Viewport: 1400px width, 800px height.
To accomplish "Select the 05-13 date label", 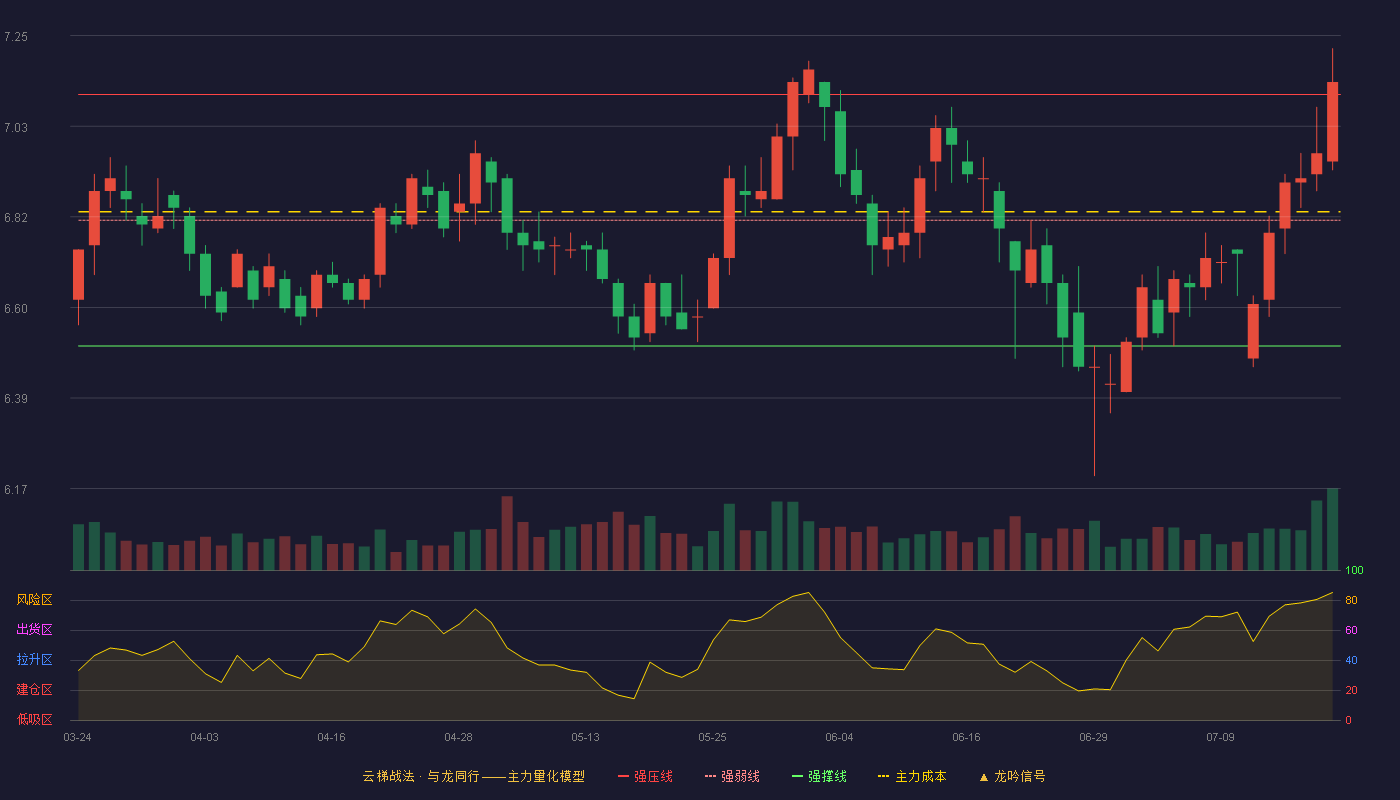I will coord(585,737).
